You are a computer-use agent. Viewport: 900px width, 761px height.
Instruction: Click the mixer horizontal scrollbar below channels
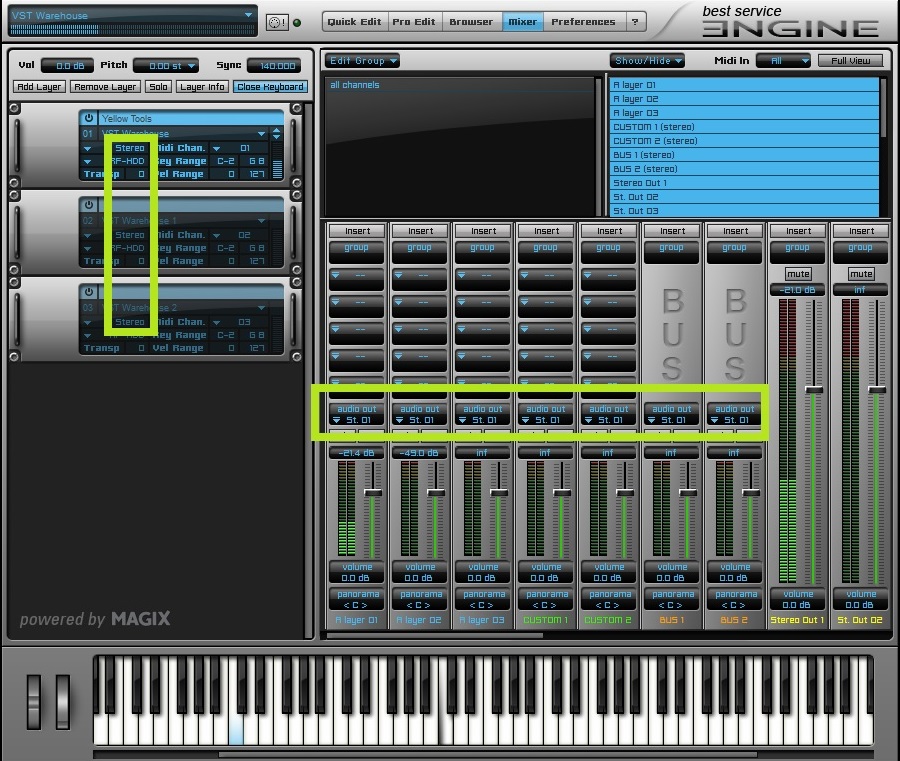[x=435, y=635]
